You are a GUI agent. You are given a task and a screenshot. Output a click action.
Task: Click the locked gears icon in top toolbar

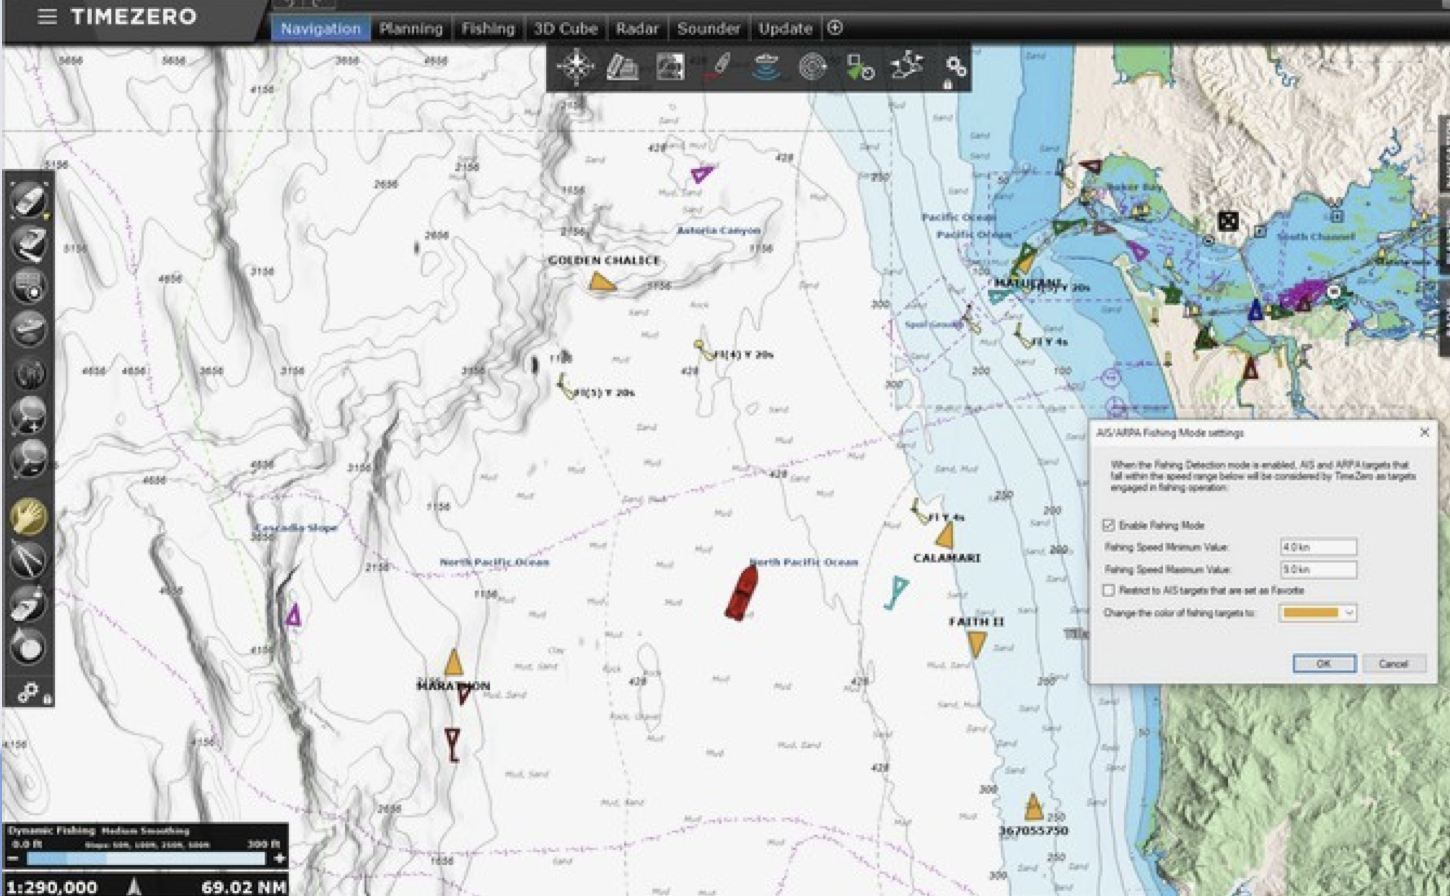pos(955,68)
